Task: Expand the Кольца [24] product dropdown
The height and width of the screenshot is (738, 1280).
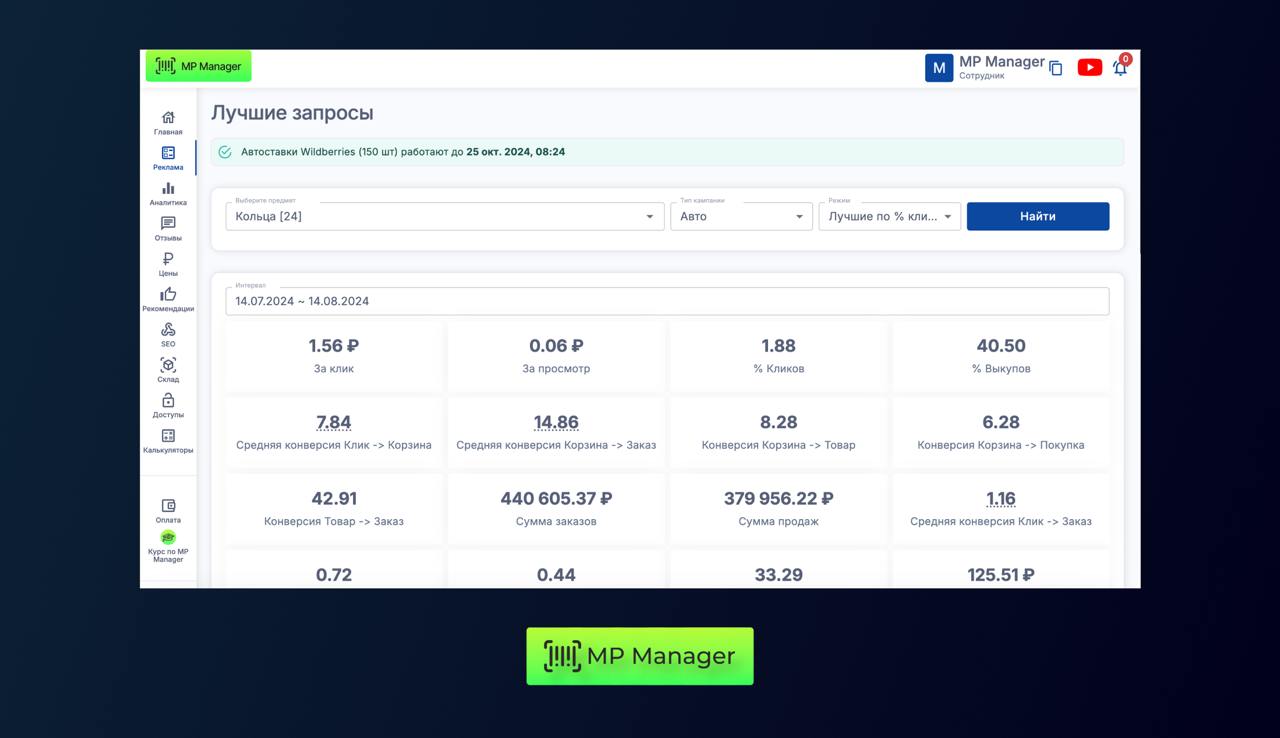Action: point(444,216)
